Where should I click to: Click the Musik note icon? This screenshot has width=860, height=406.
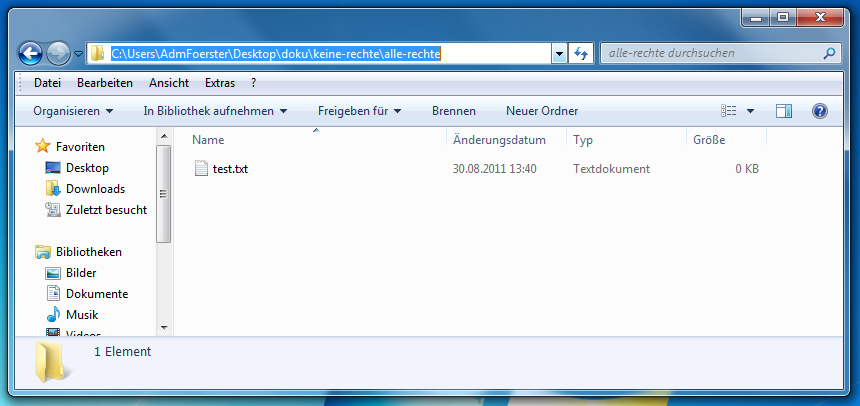click(x=53, y=315)
